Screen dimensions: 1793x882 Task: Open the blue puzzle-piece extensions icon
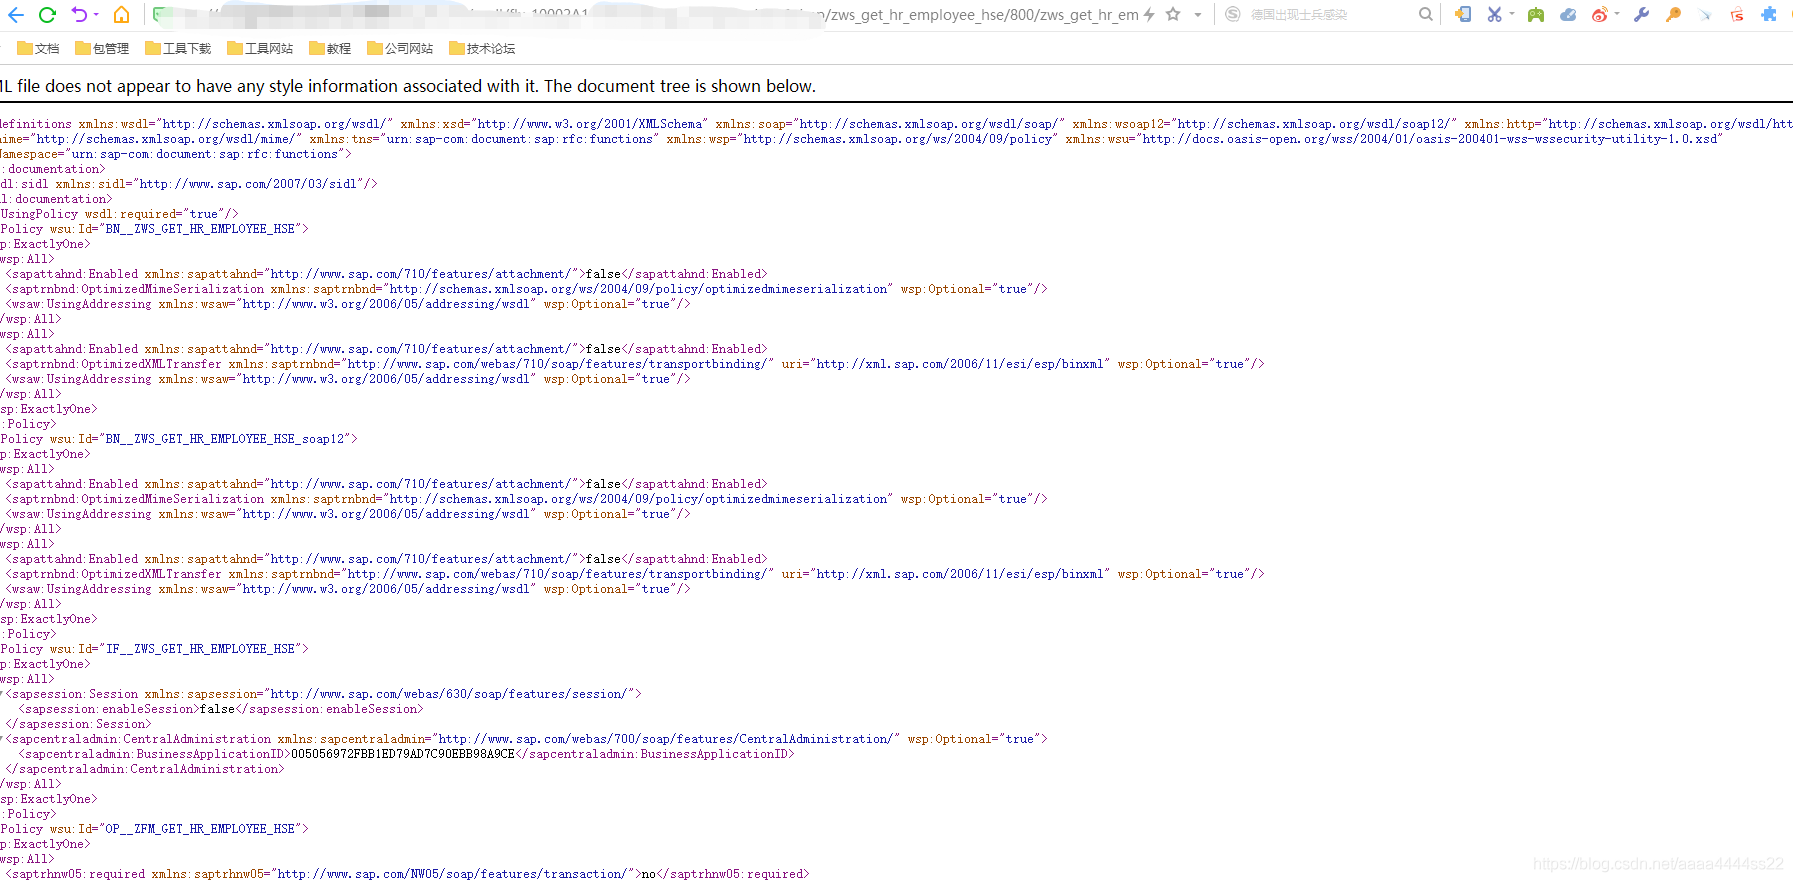[x=1769, y=15]
